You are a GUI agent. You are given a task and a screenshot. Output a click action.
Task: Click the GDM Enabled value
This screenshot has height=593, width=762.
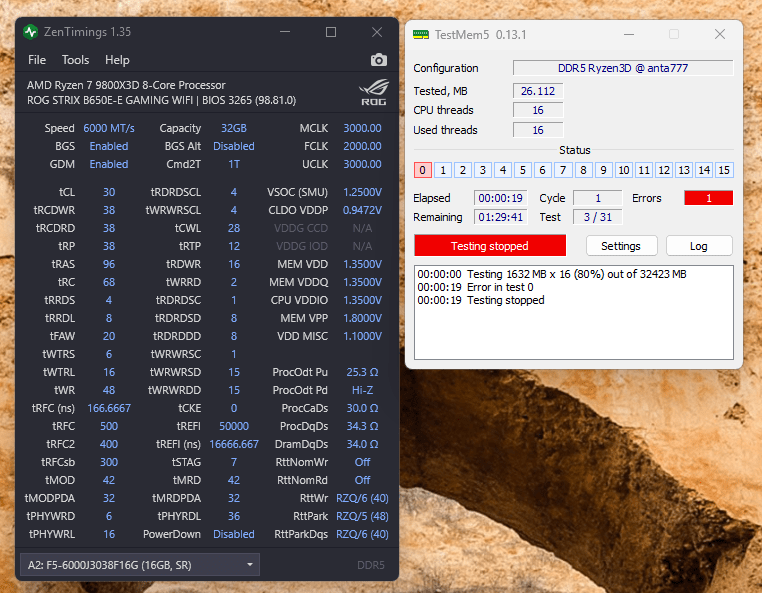point(109,164)
